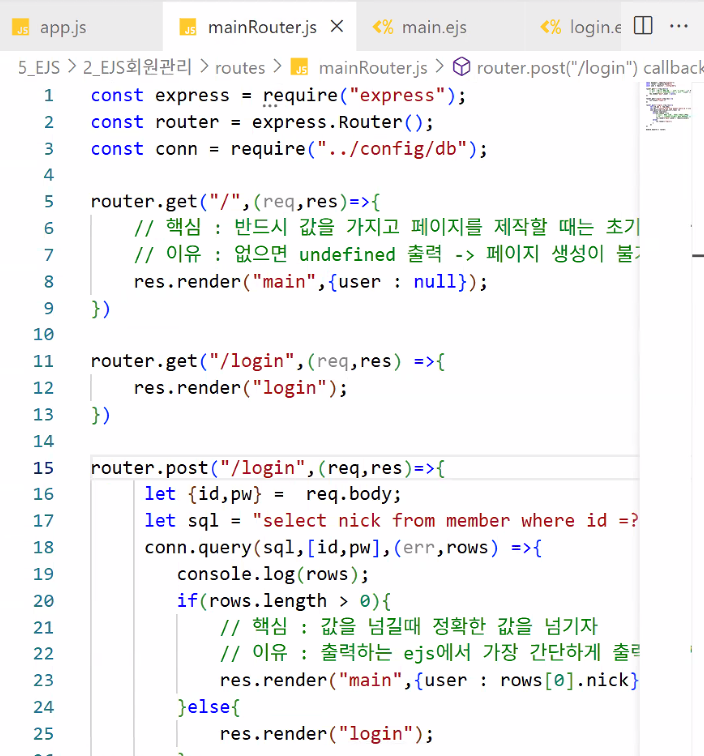Click line number 15 in the gutter
The height and width of the screenshot is (756, 704).
point(43,468)
